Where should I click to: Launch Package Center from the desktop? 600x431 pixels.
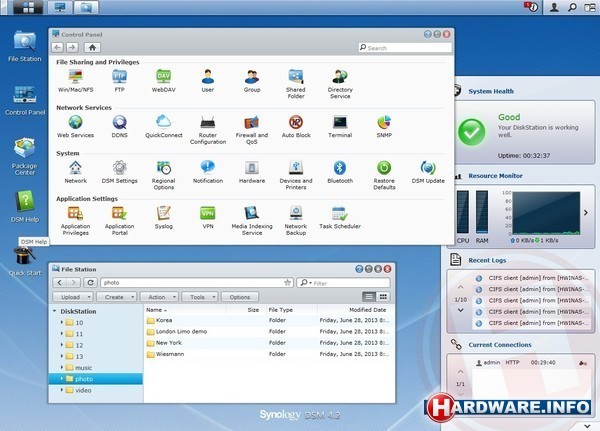[x=24, y=156]
